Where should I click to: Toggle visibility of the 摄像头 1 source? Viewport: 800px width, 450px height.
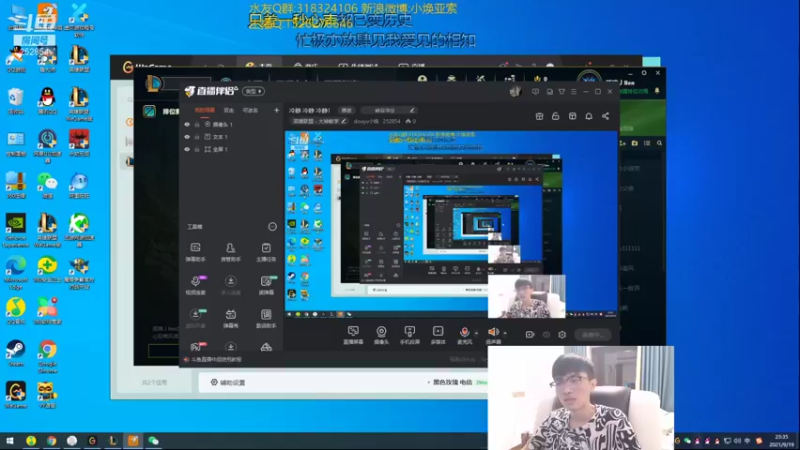(x=187, y=124)
